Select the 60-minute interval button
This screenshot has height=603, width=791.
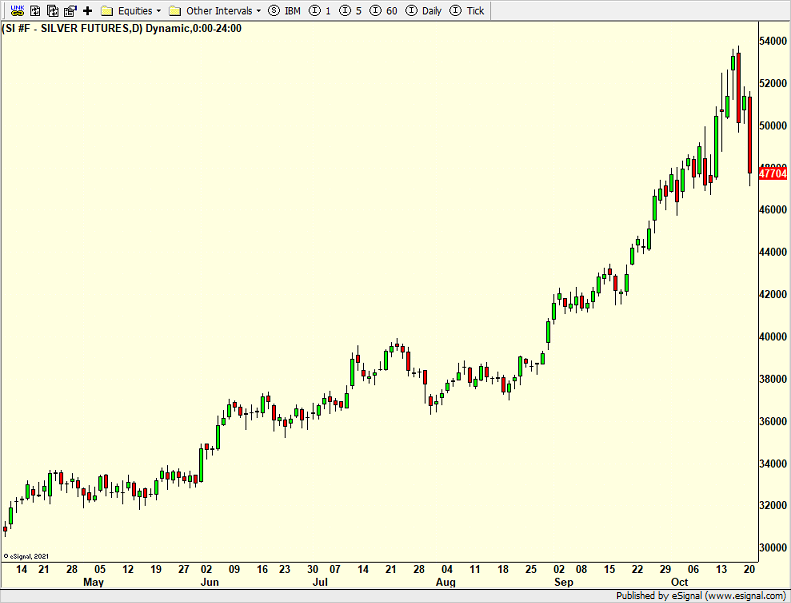[x=383, y=10]
